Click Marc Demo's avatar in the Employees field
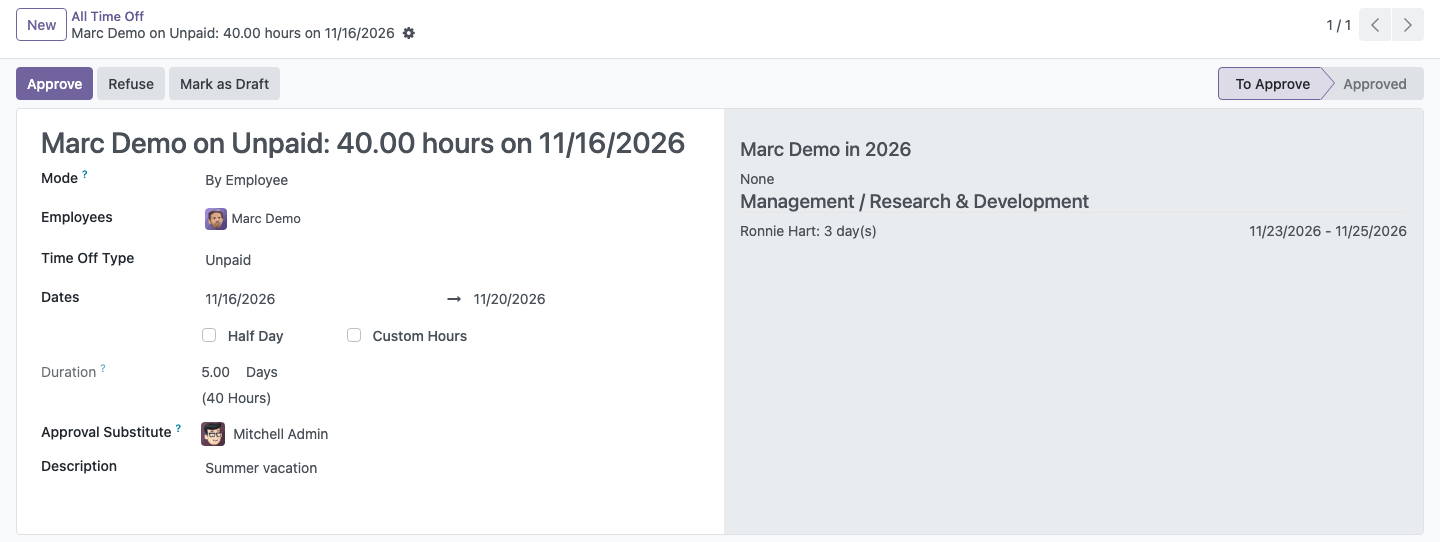The width and height of the screenshot is (1440, 542). (216, 219)
